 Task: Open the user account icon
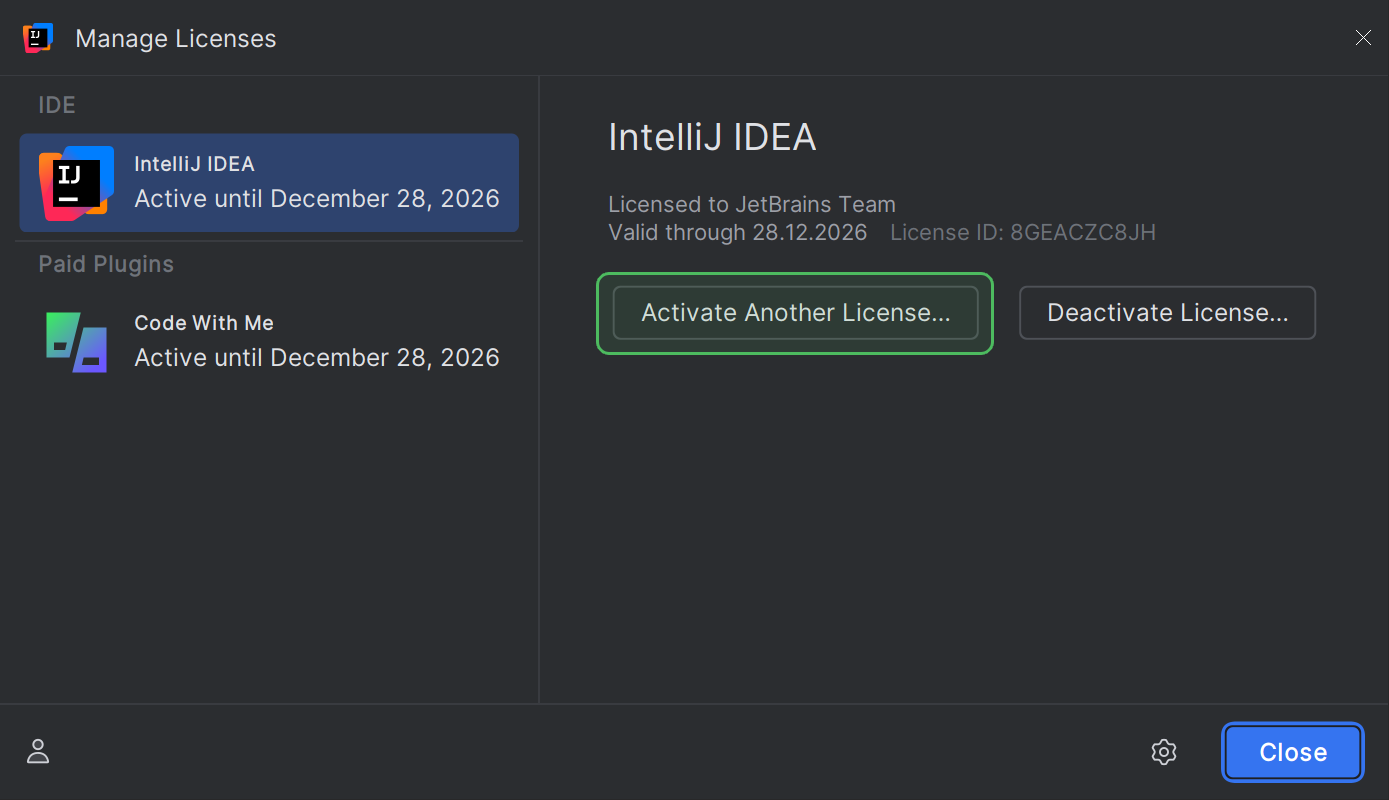pos(37,751)
